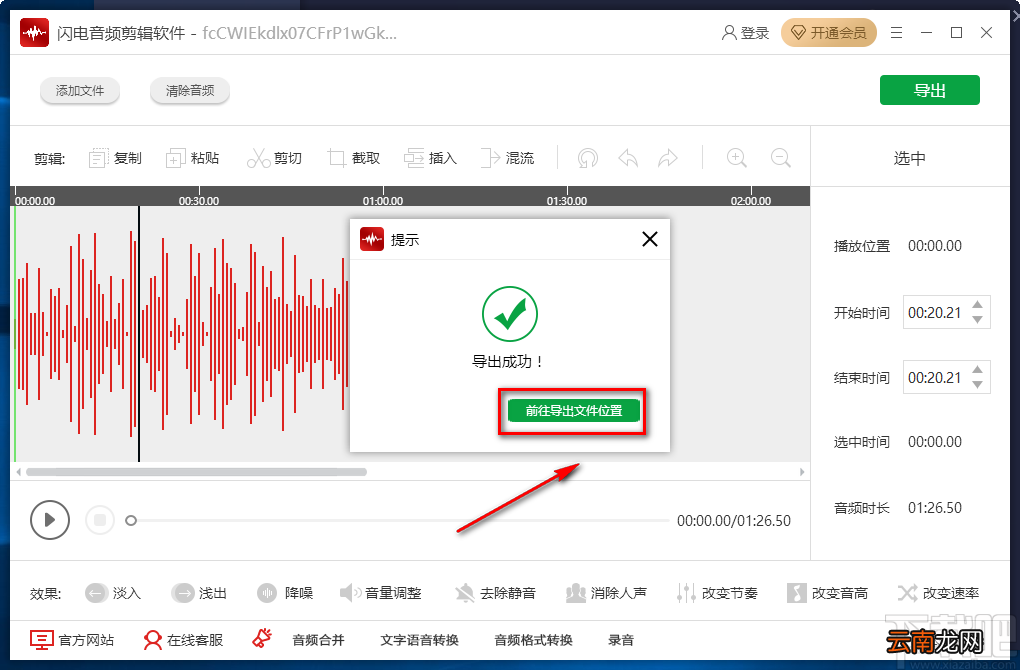
Task: Apply Remove Vocals (消除人声) effect
Action: coord(606,593)
